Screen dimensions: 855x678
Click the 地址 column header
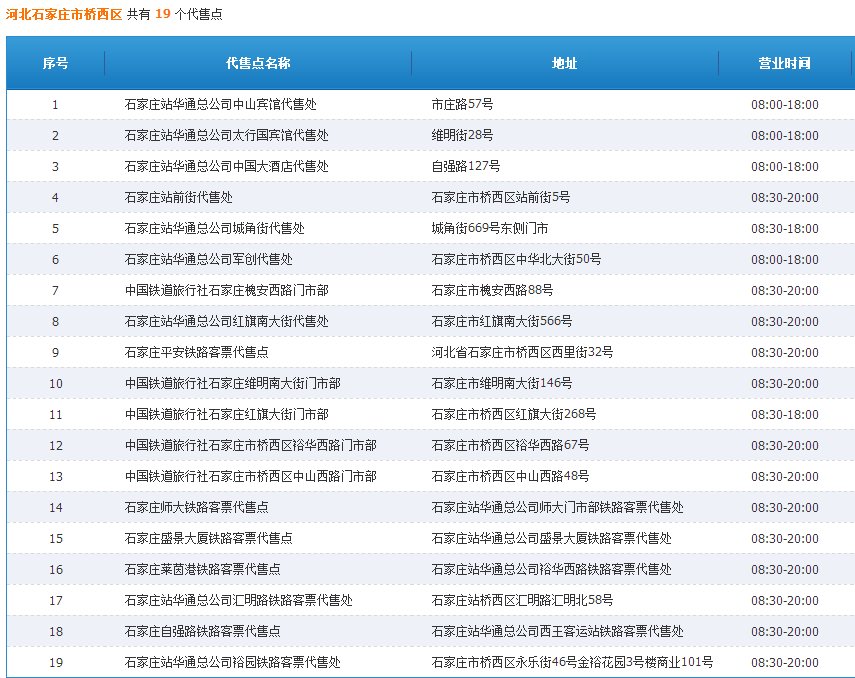[563, 62]
